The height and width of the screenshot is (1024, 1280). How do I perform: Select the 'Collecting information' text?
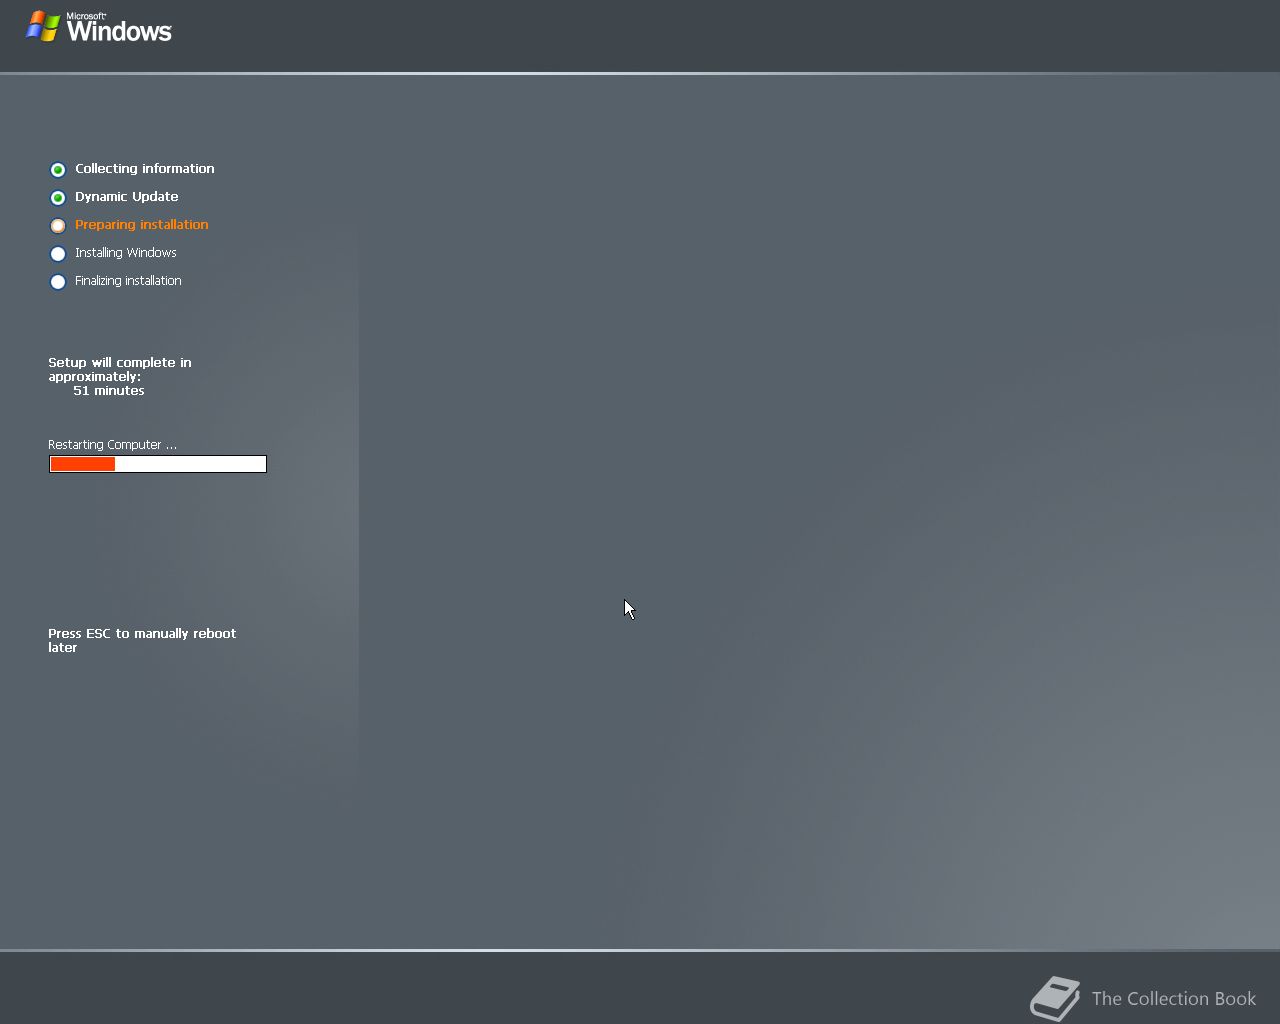(x=144, y=169)
